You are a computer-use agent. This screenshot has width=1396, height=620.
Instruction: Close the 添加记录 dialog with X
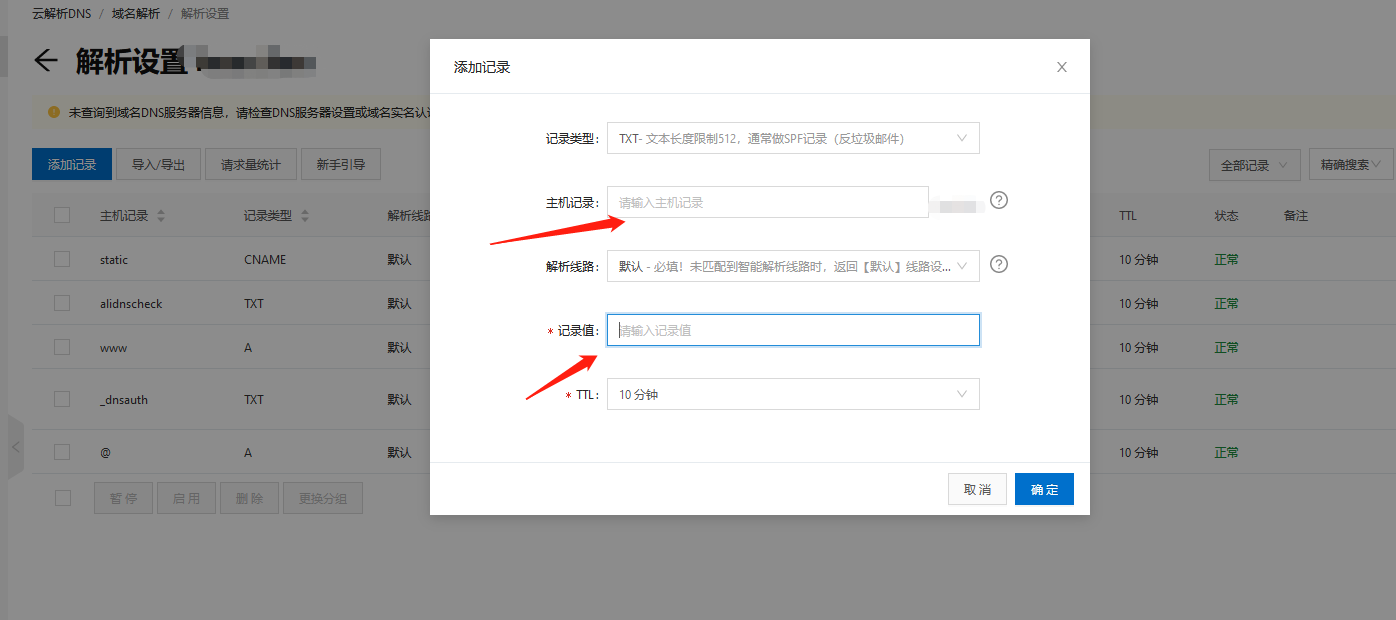pos(1062,67)
